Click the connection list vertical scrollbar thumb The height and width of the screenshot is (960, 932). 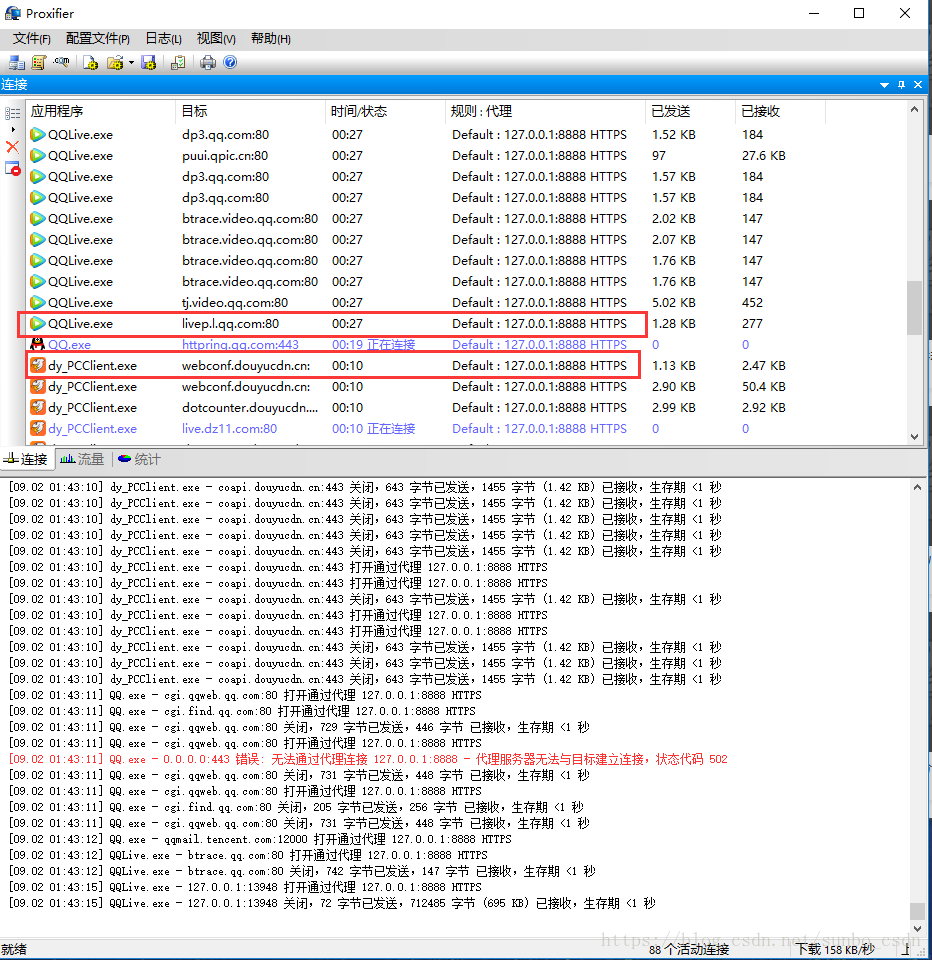[914, 307]
